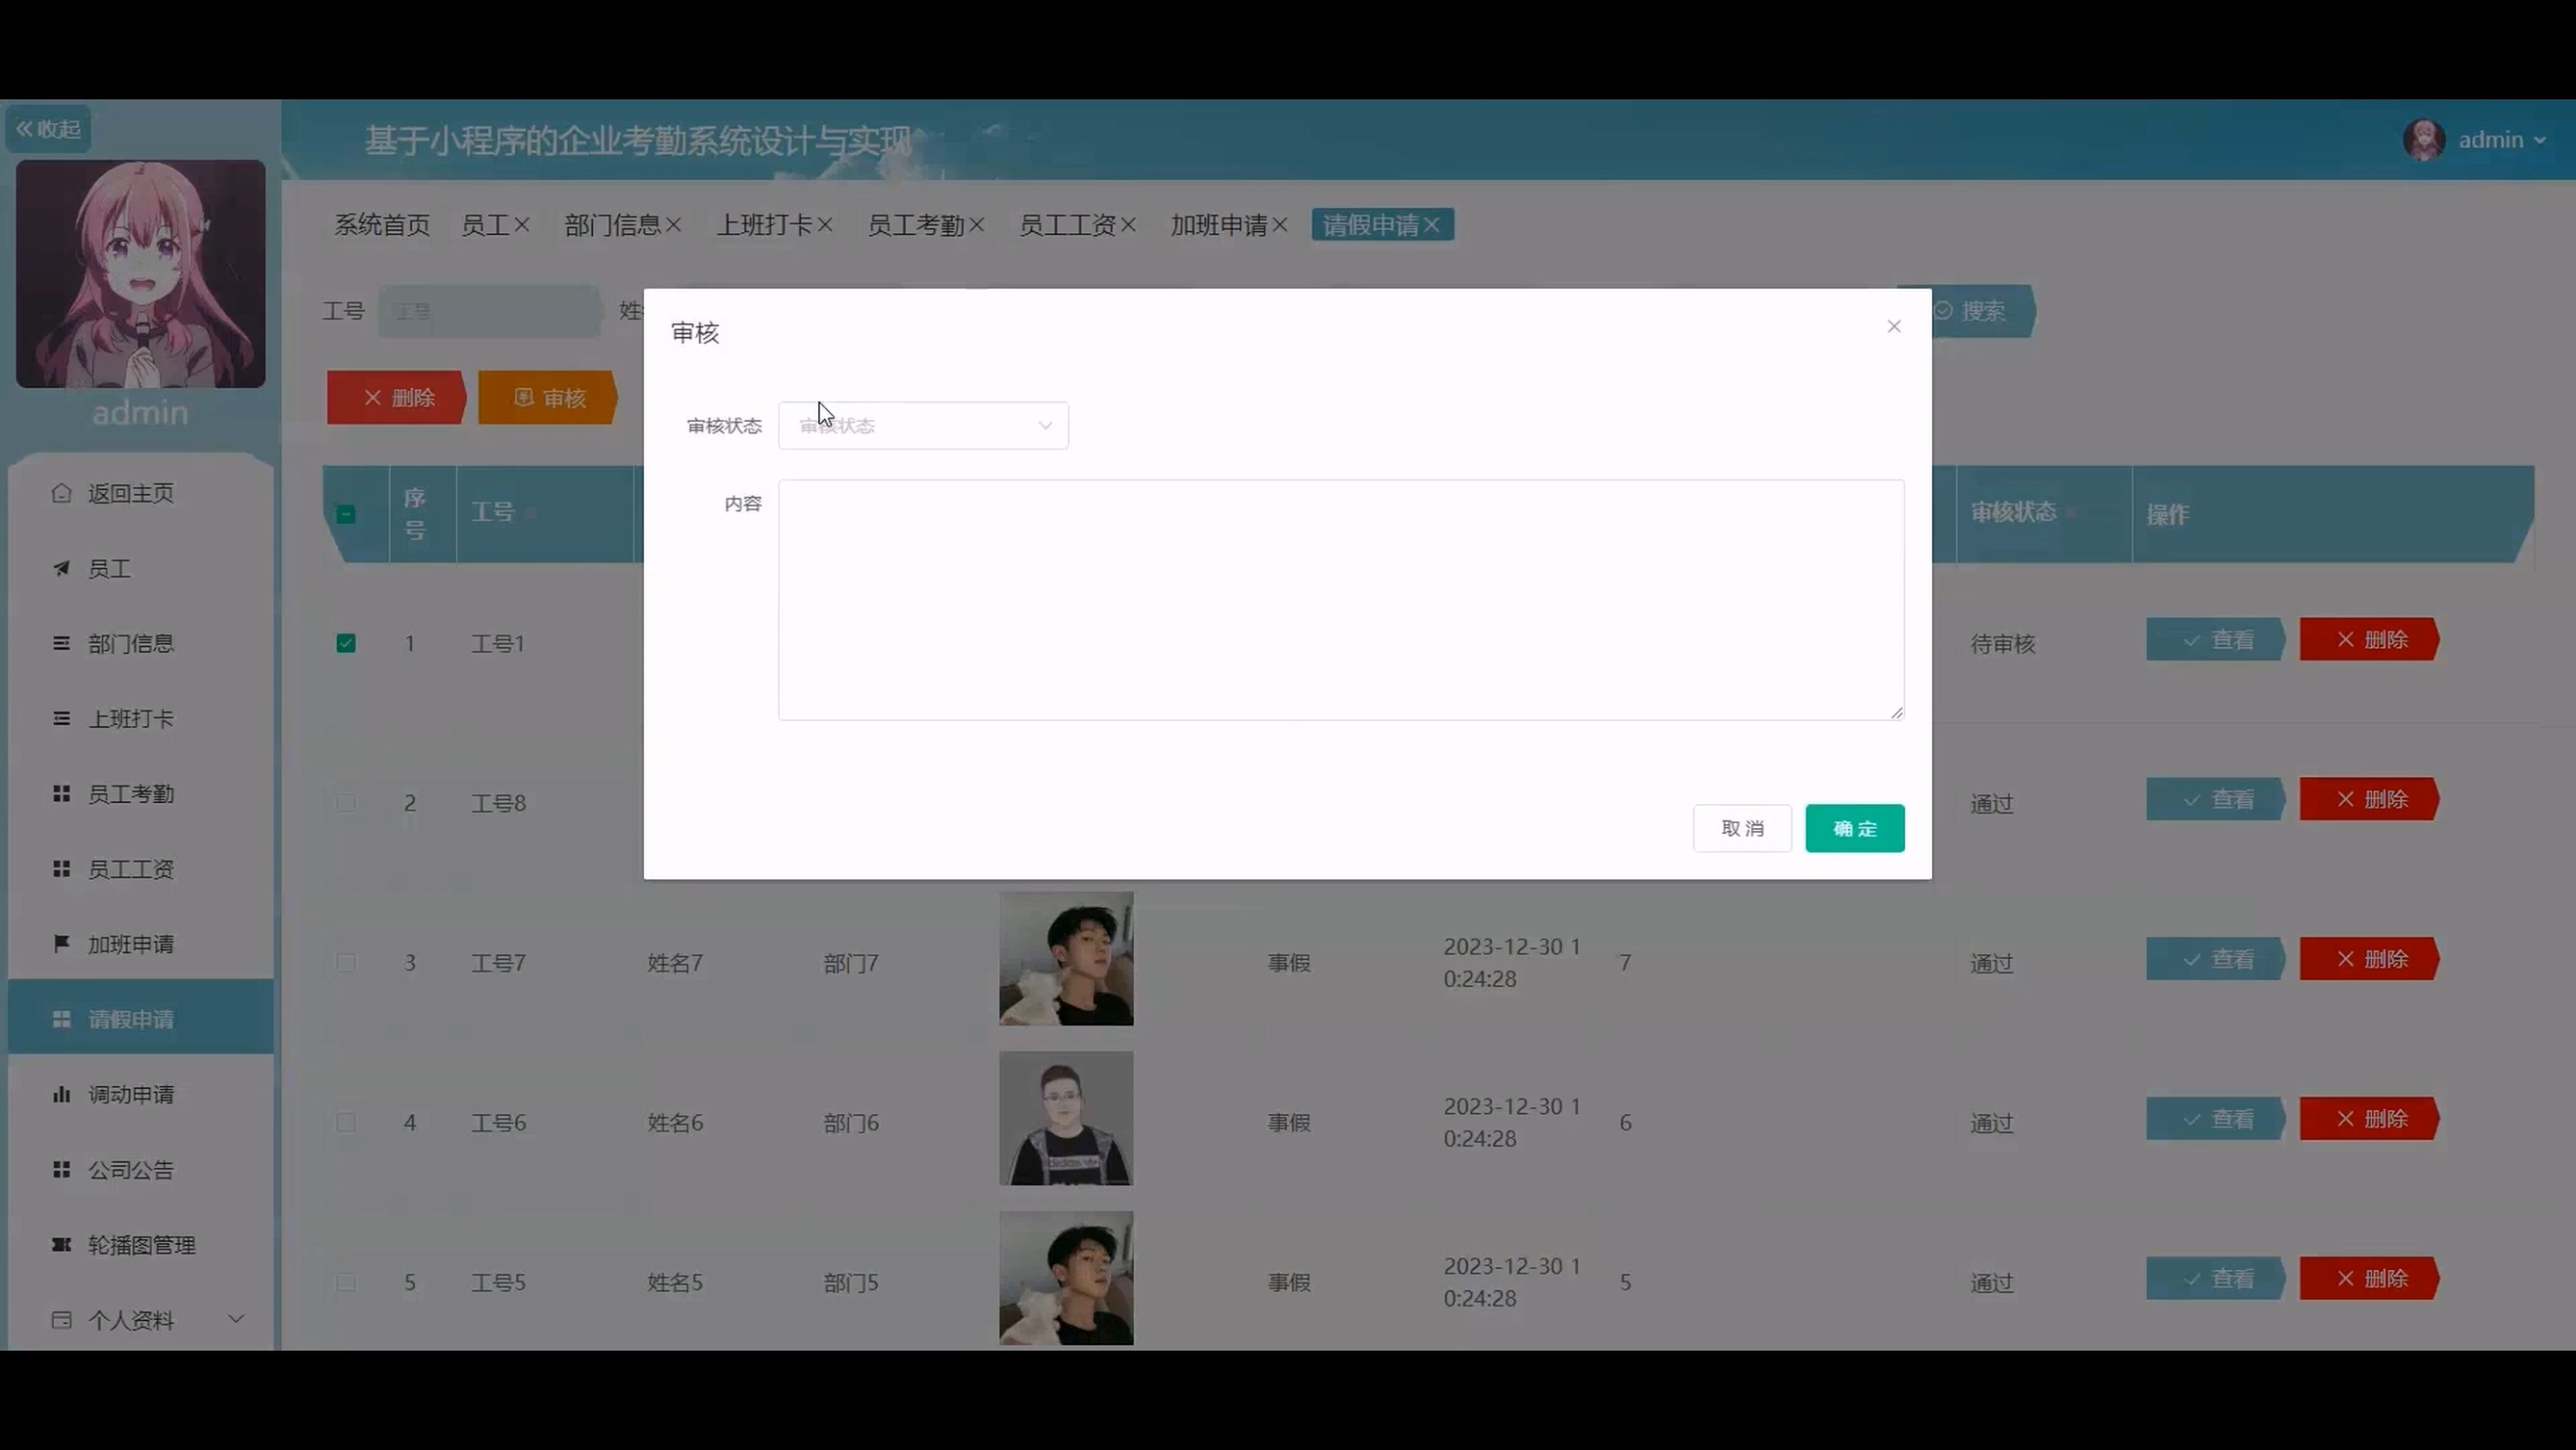Click 删除 for row 工号6
Image resolution: width=2576 pixels, height=1450 pixels.
(2369, 1119)
